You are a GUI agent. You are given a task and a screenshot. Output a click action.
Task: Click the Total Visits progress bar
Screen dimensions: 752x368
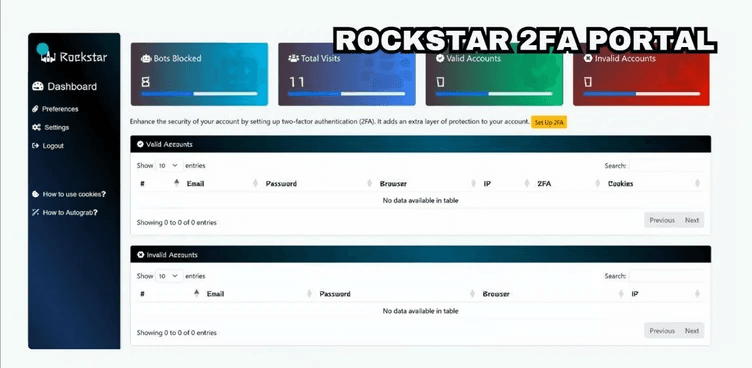point(347,94)
